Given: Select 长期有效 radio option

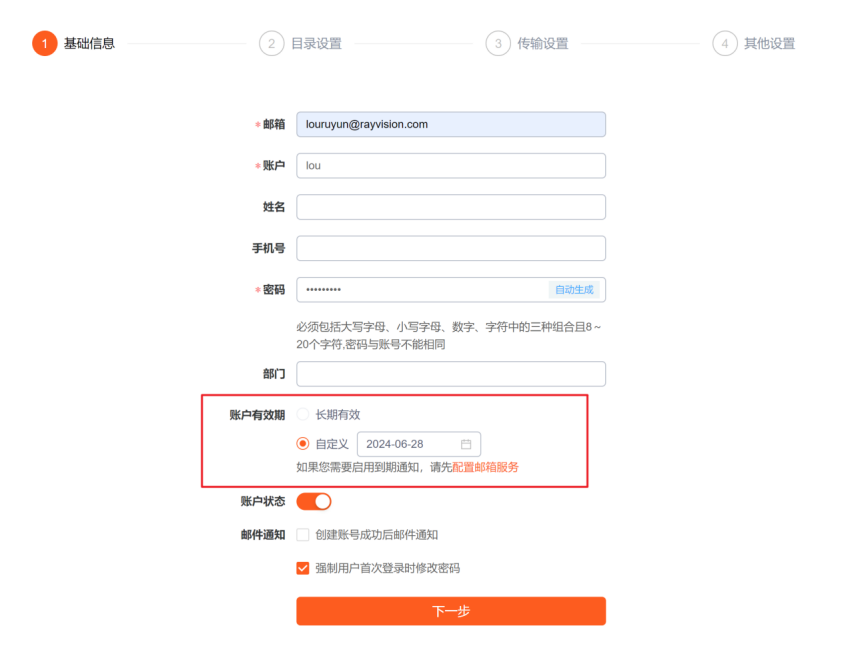Looking at the screenshot, I should pos(303,413).
